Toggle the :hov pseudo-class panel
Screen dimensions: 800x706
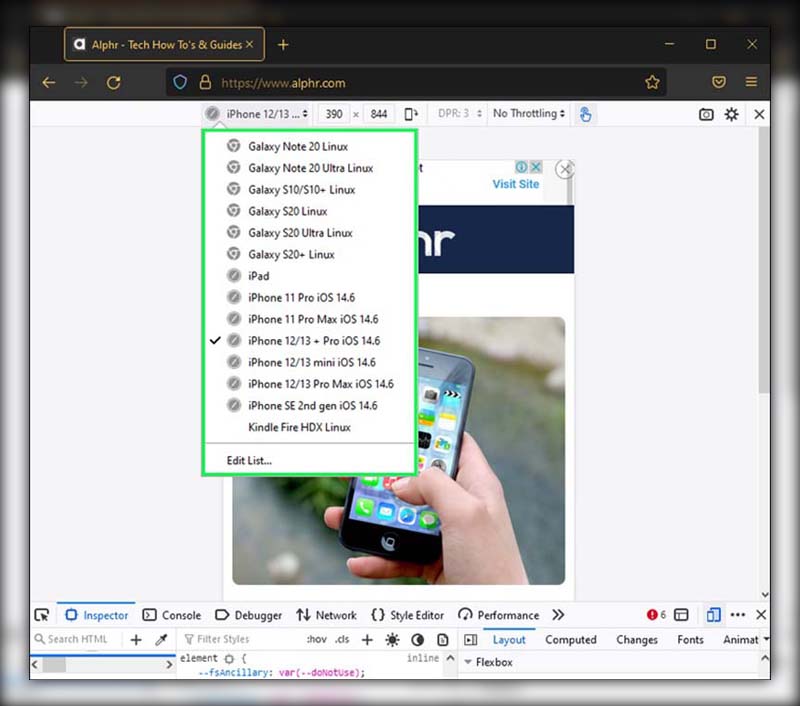point(317,640)
